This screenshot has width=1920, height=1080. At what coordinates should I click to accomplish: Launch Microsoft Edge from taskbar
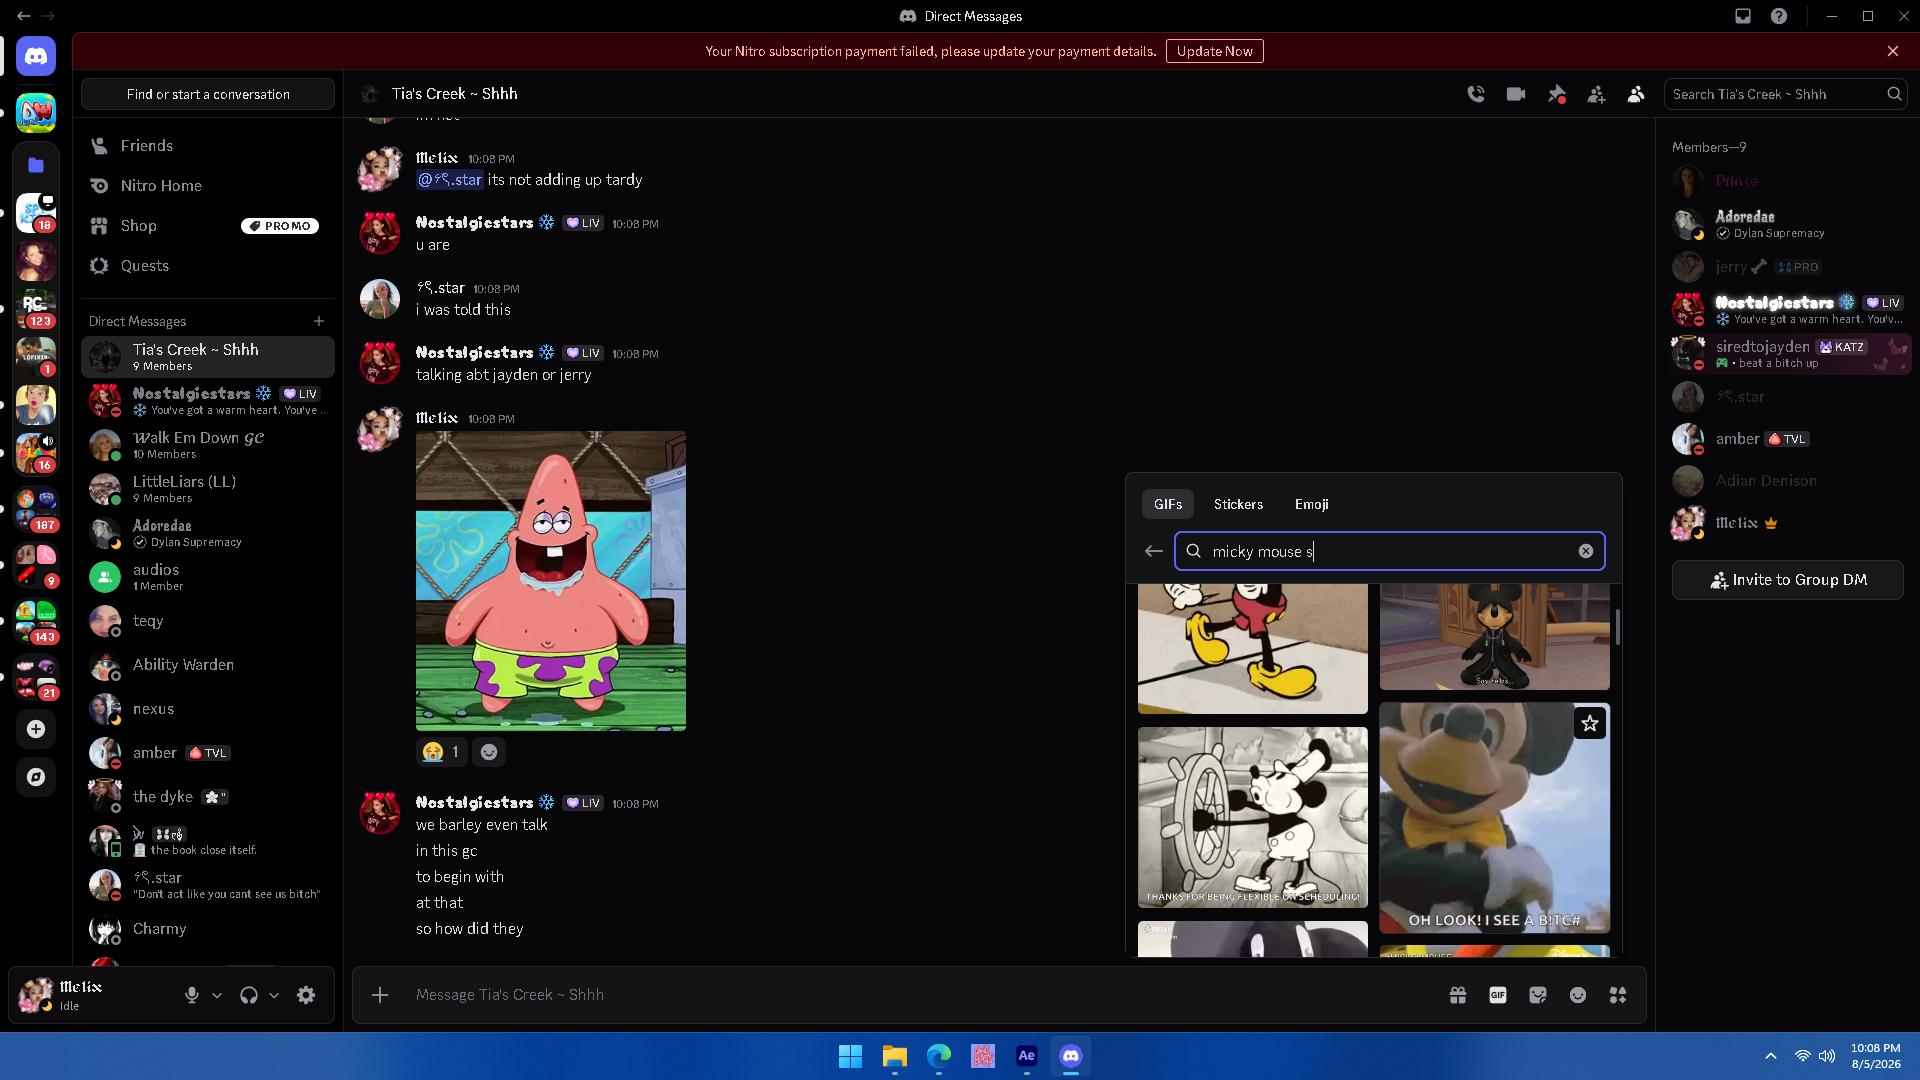coord(938,1056)
